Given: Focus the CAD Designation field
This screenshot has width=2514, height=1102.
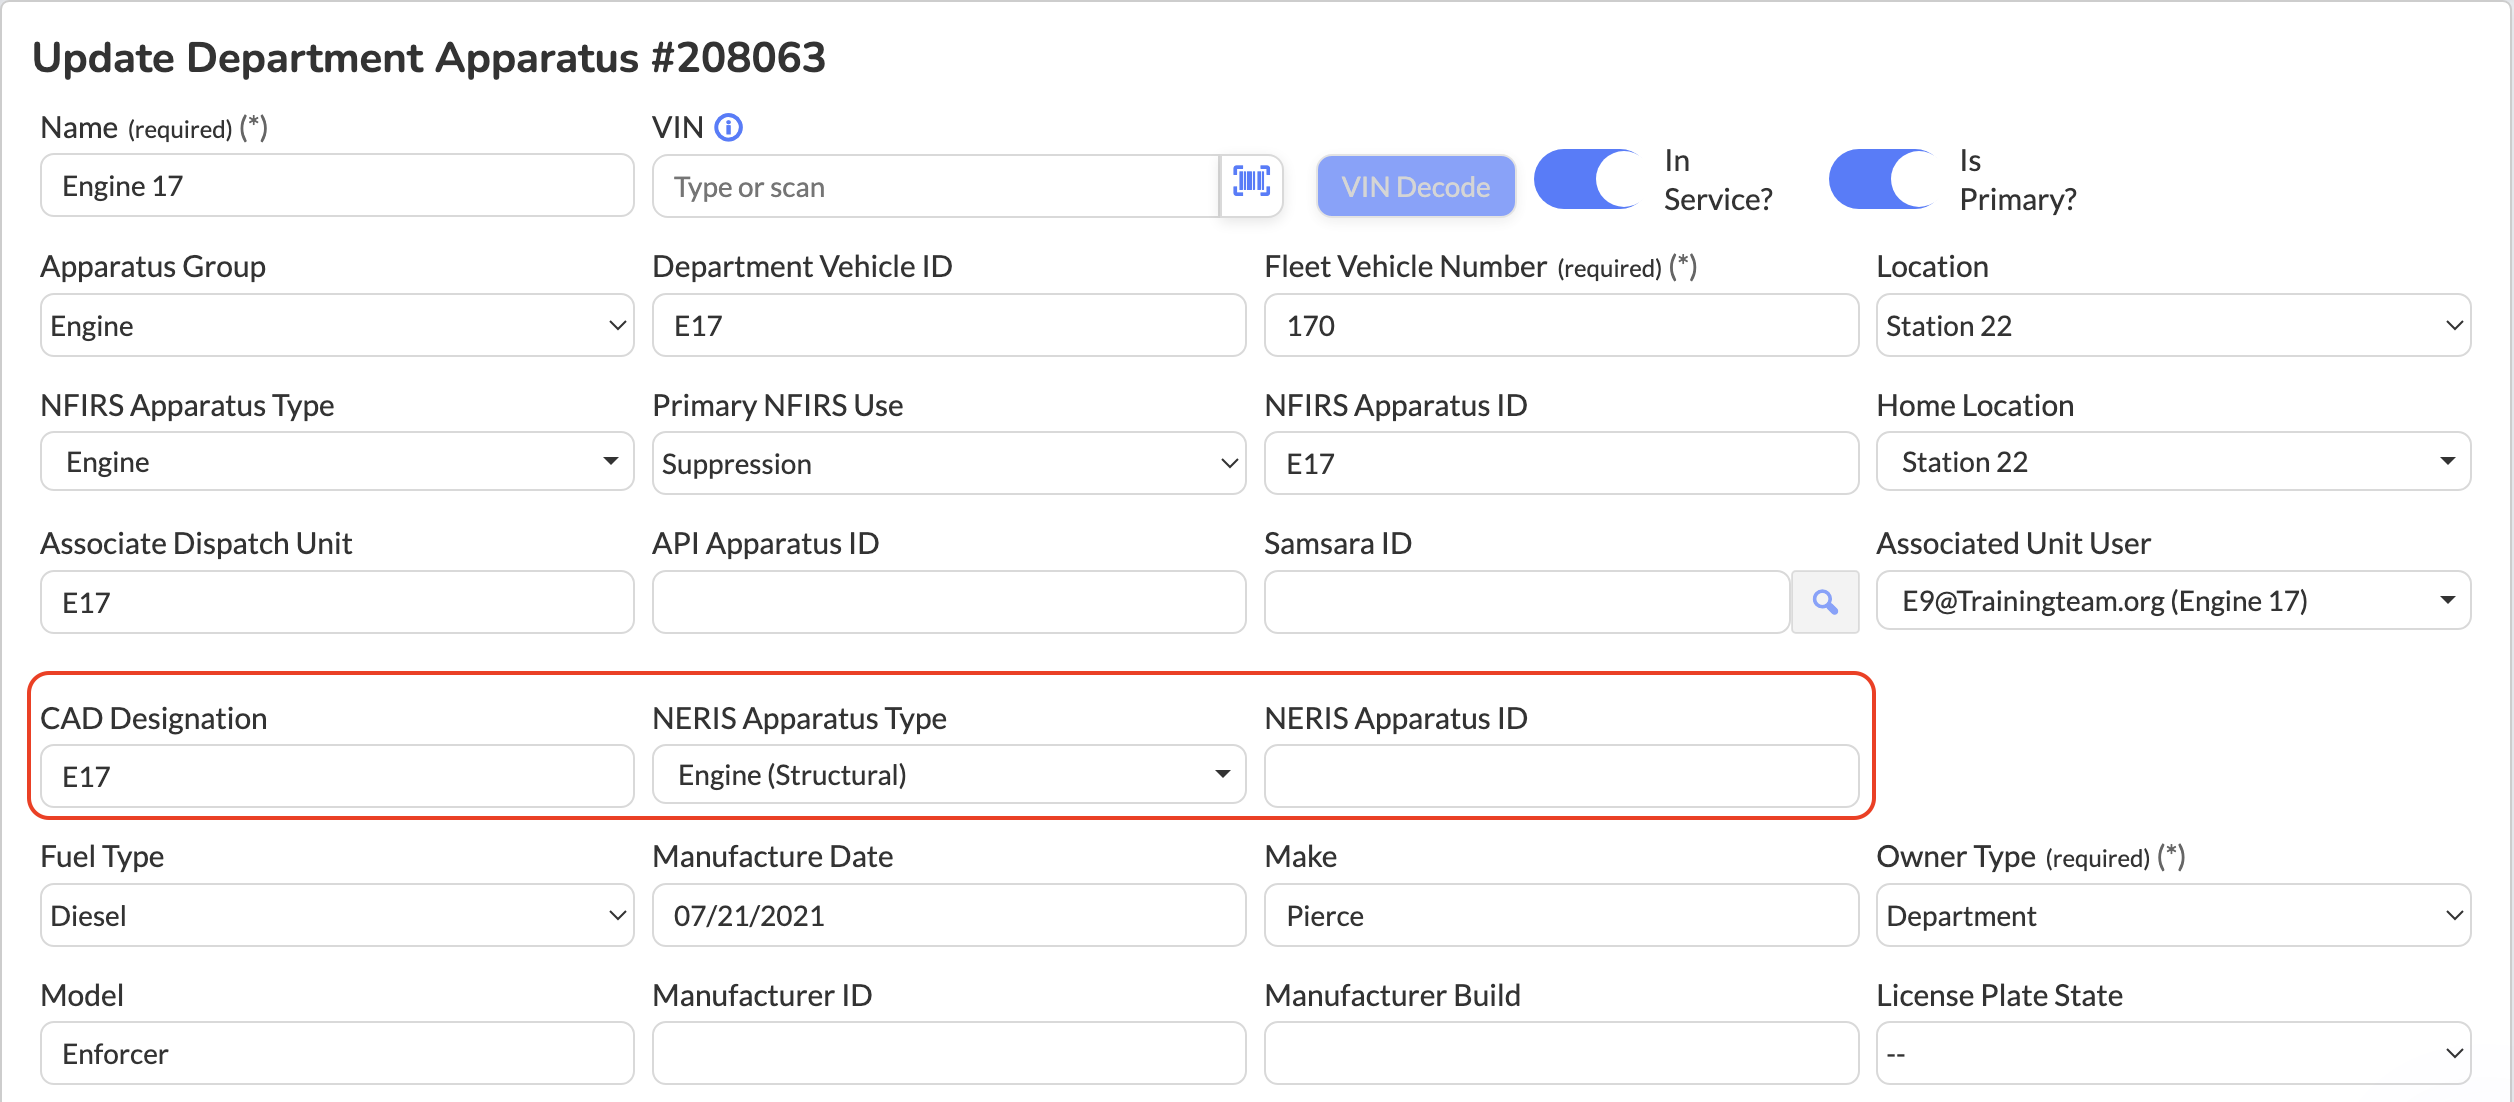Looking at the screenshot, I should [x=337, y=777].
